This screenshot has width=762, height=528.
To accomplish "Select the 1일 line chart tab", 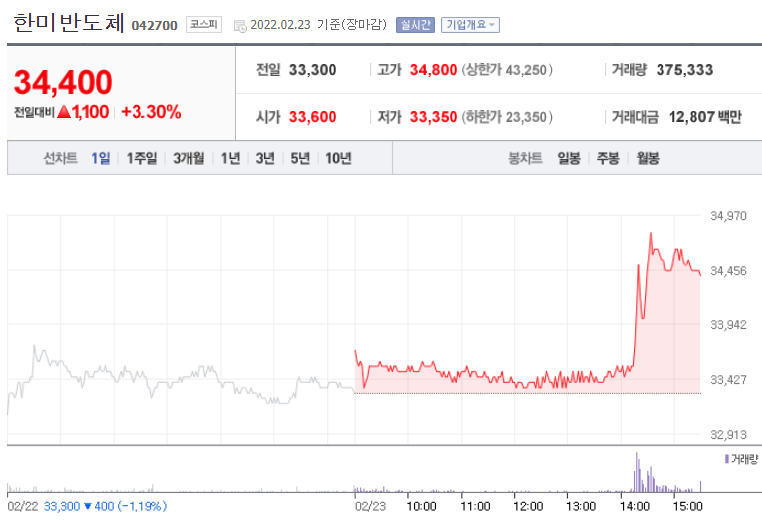I will pyautogui.click(x=101, y=158).
